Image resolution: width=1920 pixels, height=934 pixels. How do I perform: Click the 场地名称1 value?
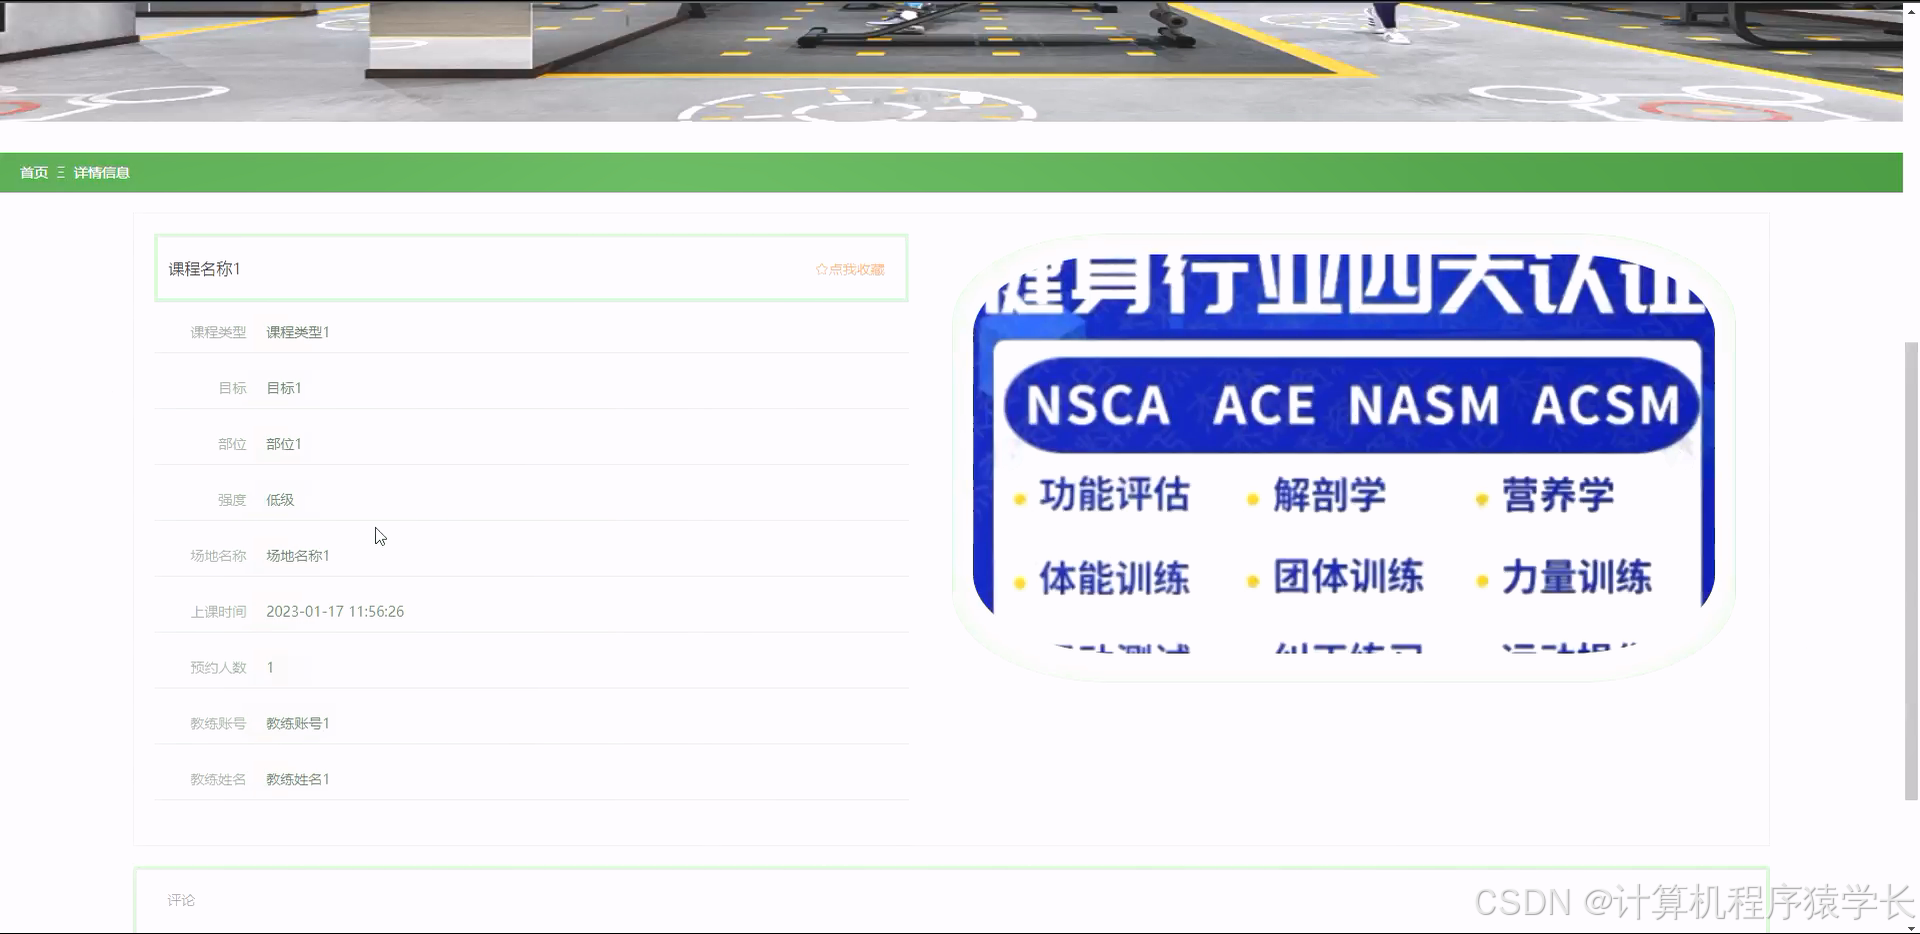click(298, 556)
